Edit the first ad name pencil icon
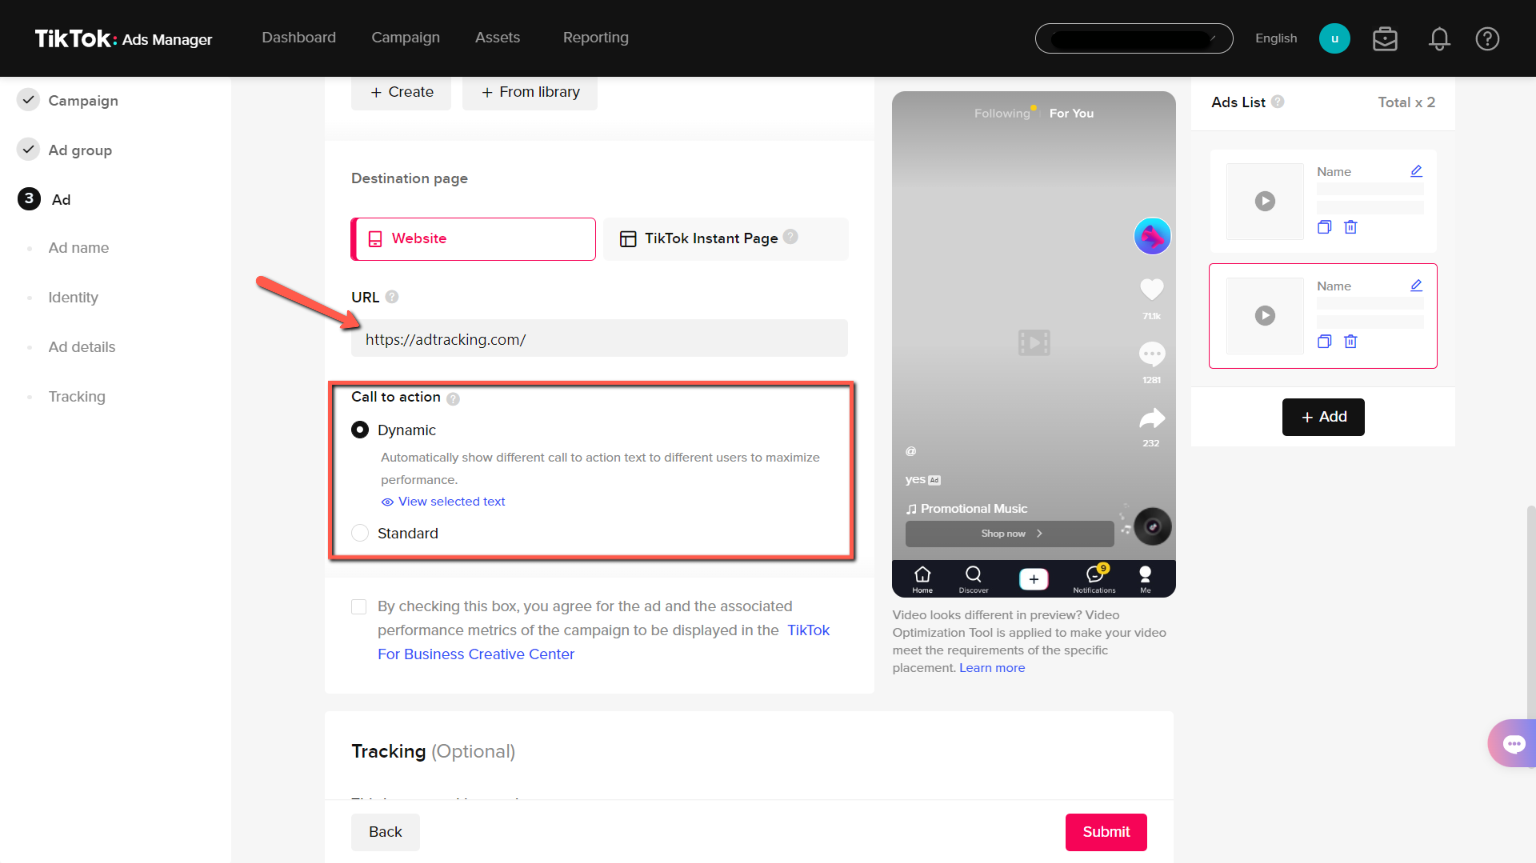This screenshot has width=1536, height=863. [1416, 171]
